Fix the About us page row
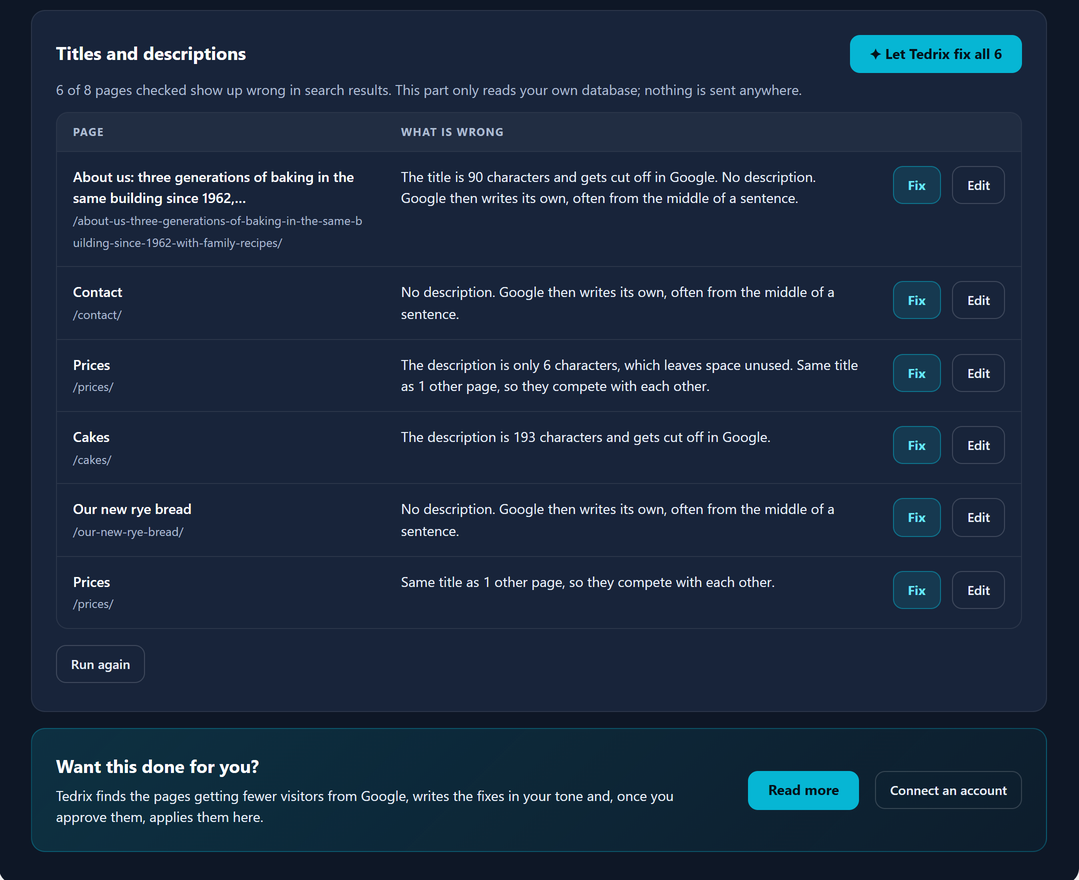This screenshot has height=880, width=1079. pos(916,185)
